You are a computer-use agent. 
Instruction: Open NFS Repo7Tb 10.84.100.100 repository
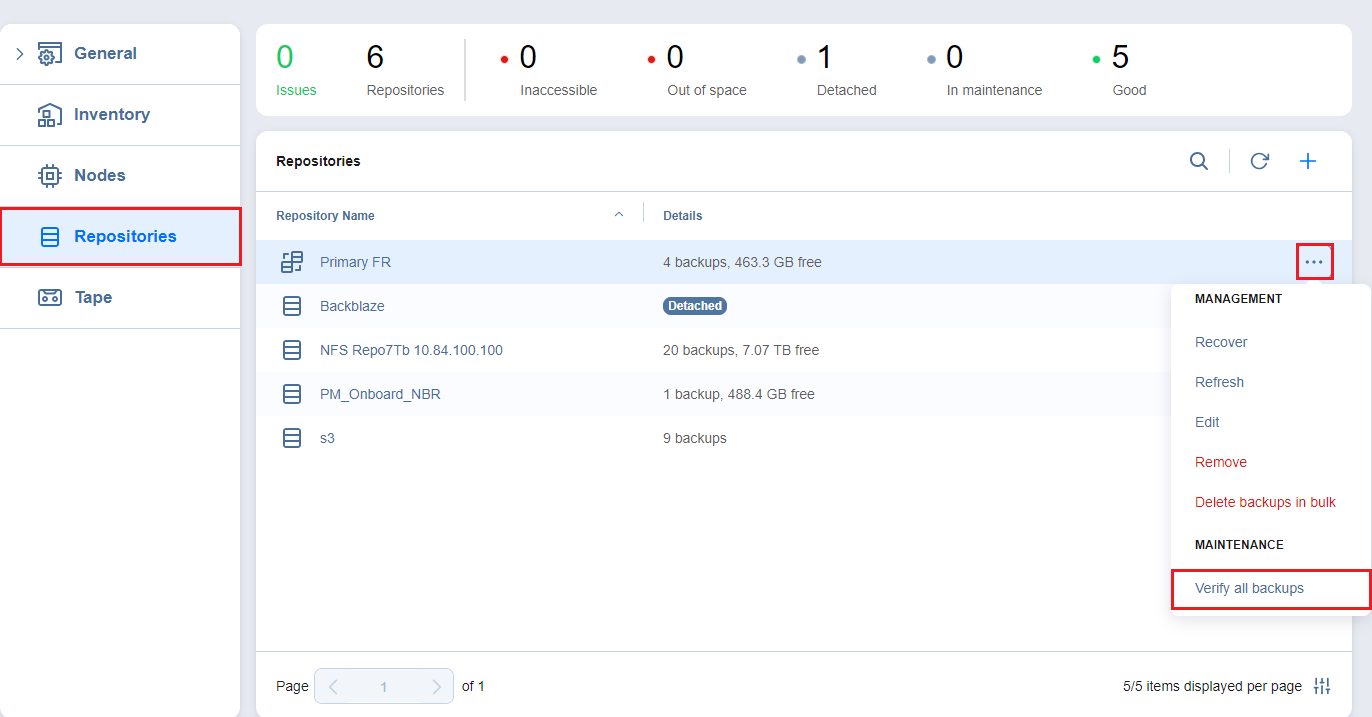pyautogui.click(x=411, y=349)
